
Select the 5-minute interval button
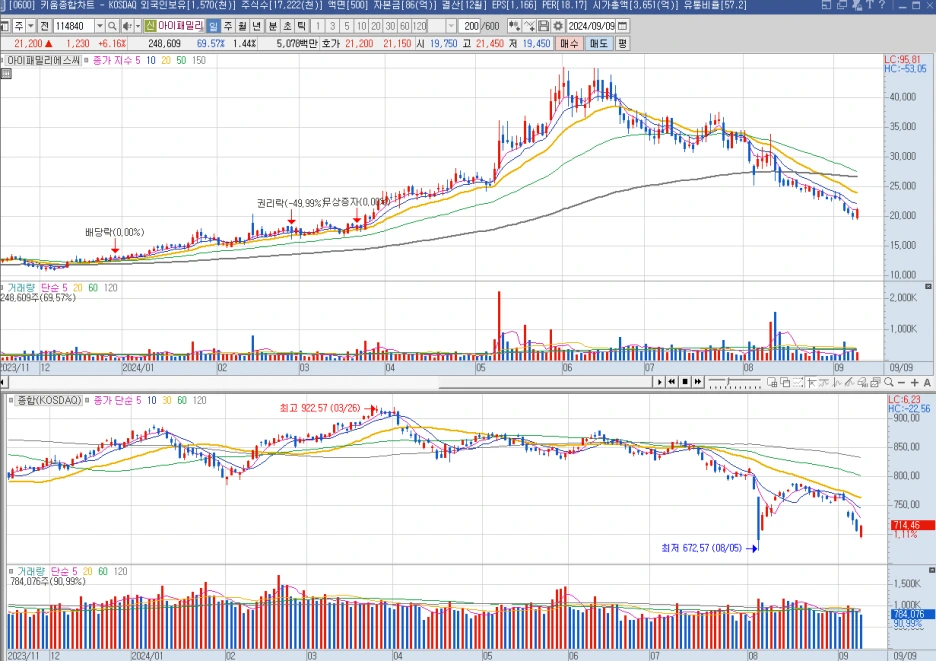(x=347, y=26)
